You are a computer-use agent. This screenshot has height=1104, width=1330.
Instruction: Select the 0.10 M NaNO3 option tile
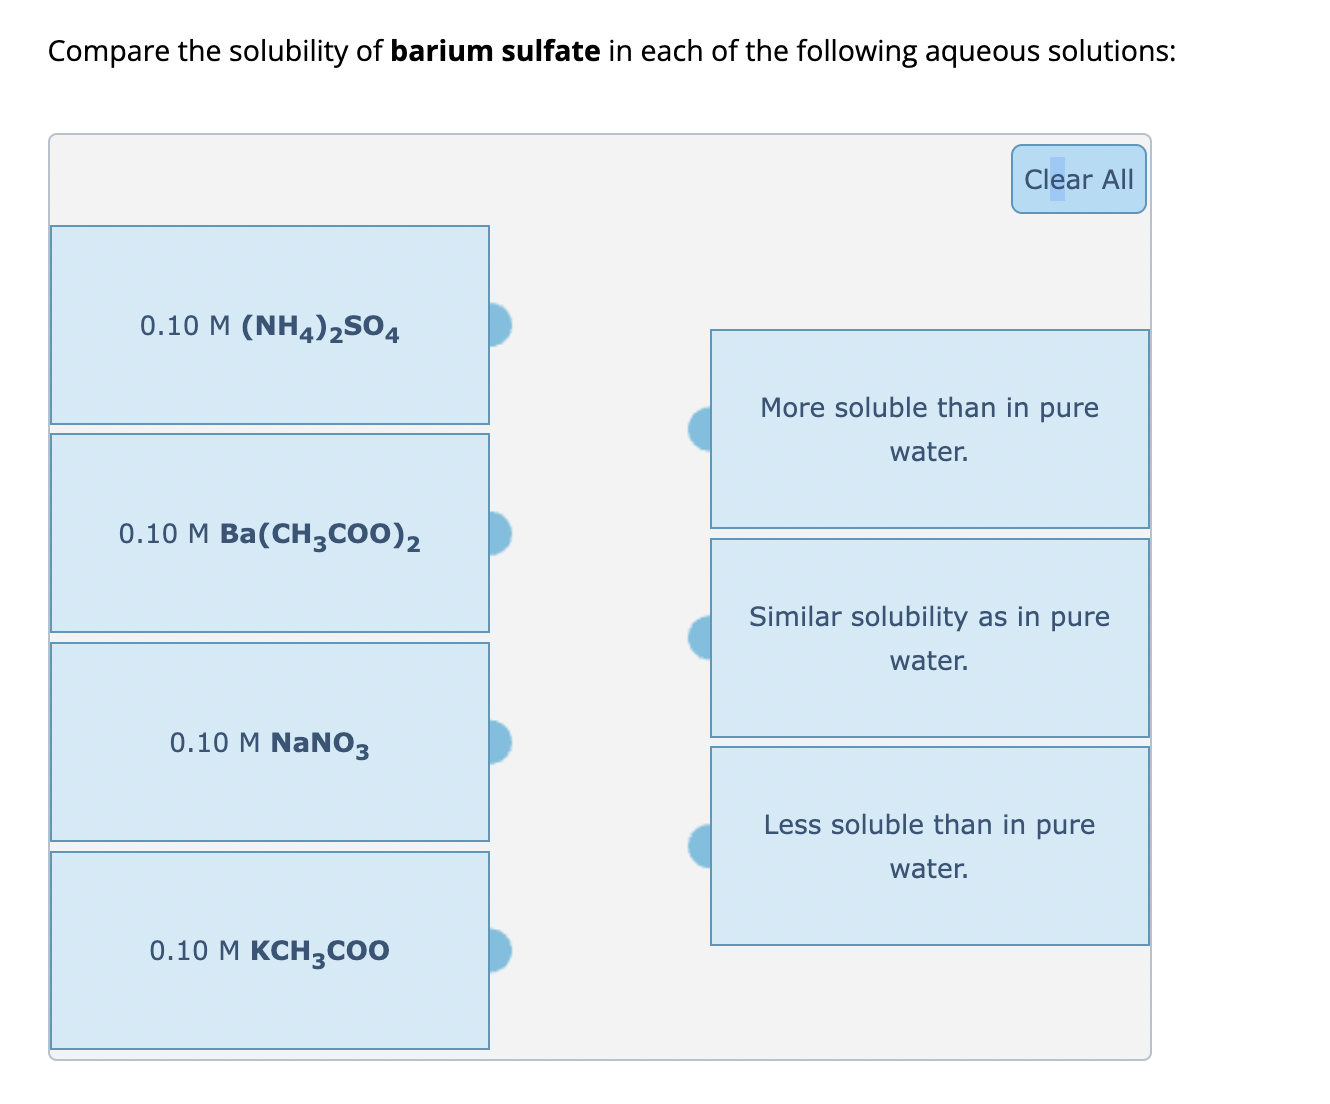[x=269, y=743]
